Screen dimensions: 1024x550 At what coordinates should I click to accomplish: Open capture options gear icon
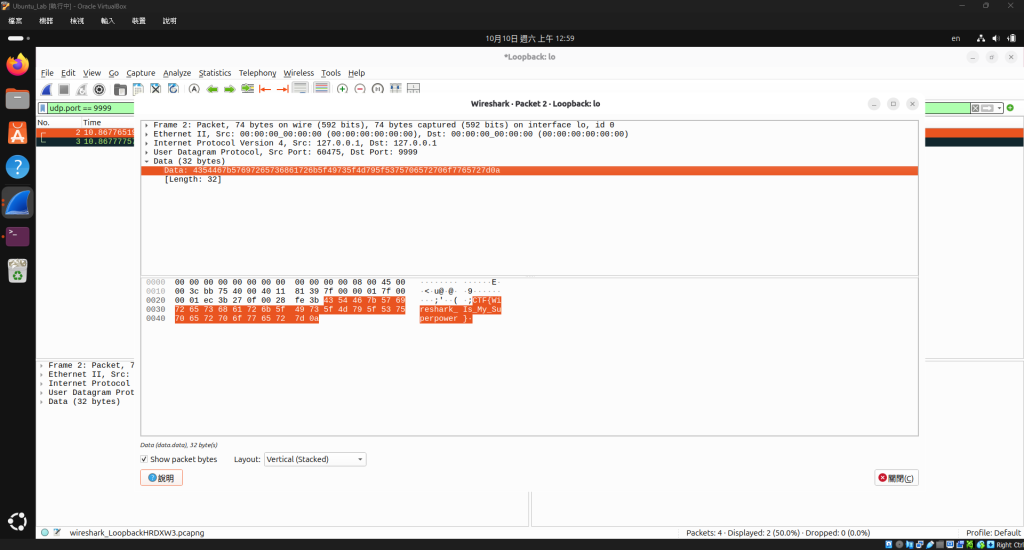click(99, 89)
